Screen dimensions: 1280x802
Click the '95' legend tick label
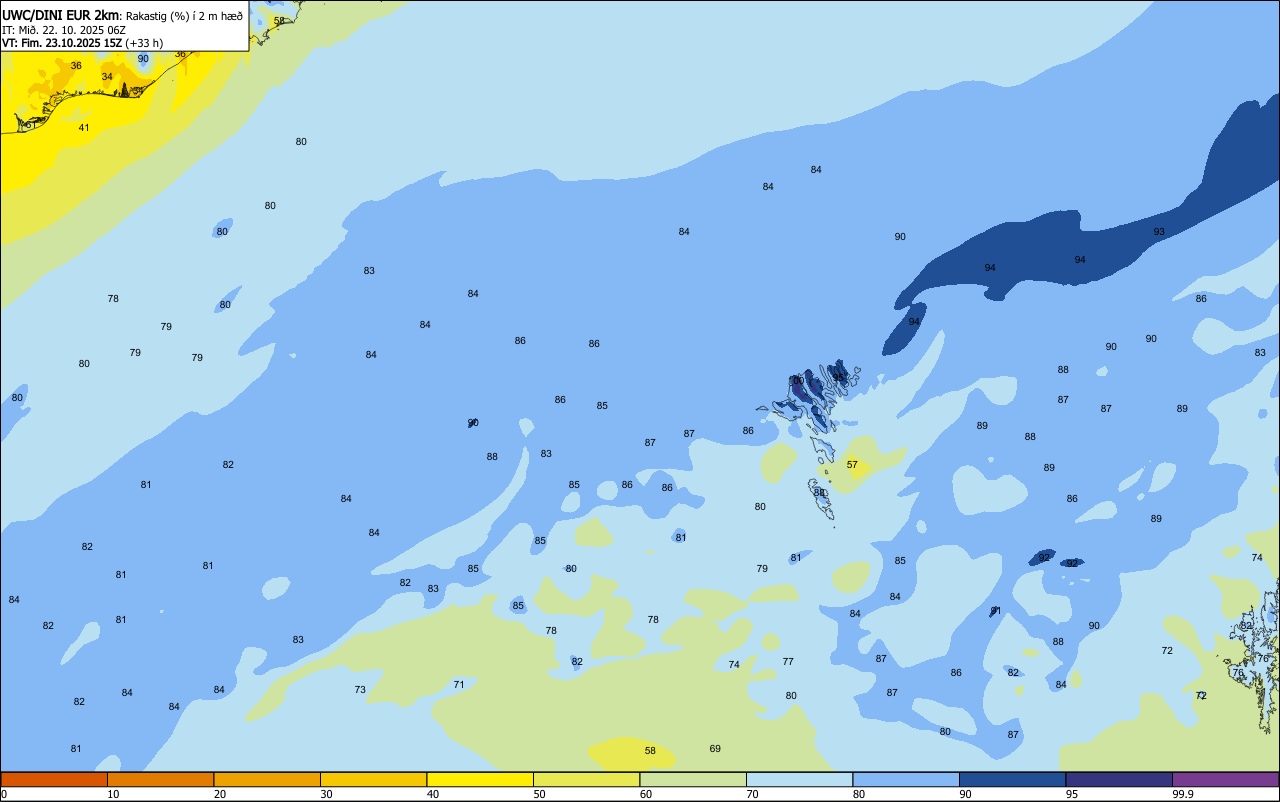click(1072, 794)
